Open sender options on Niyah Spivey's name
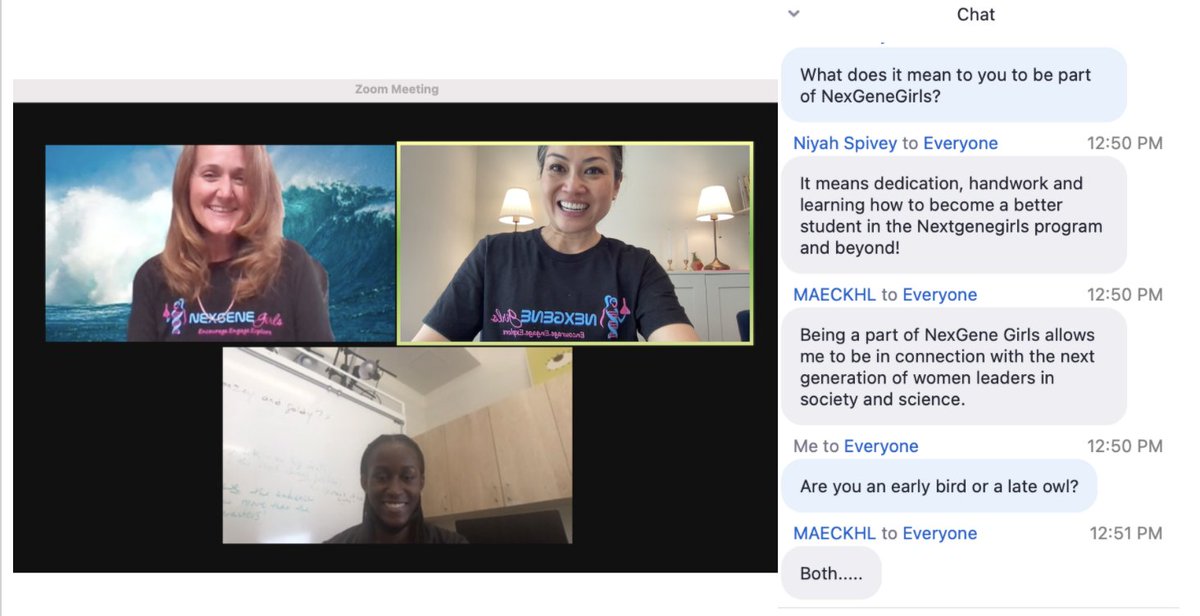The height and width of the screenshot is (616, 1200). 843,143
